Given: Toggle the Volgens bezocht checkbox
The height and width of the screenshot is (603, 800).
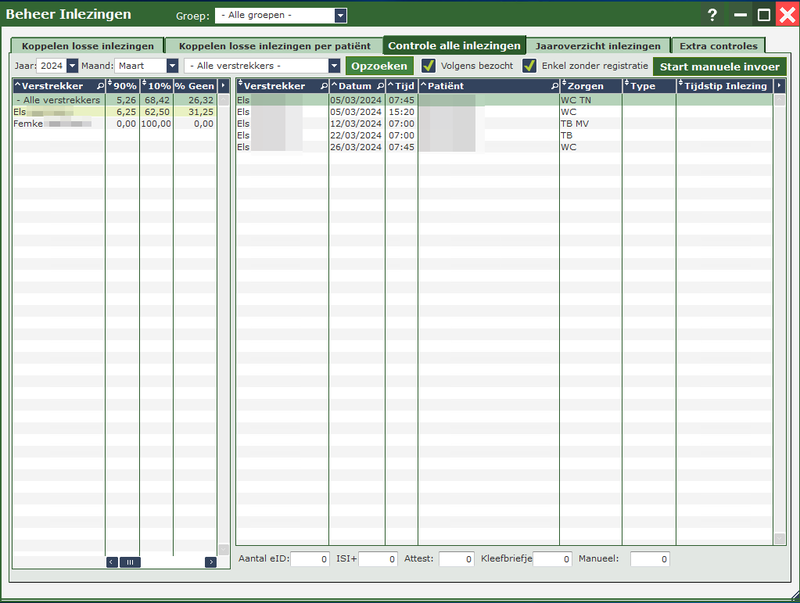Looking at the screenshot, I should pos(429,66).
